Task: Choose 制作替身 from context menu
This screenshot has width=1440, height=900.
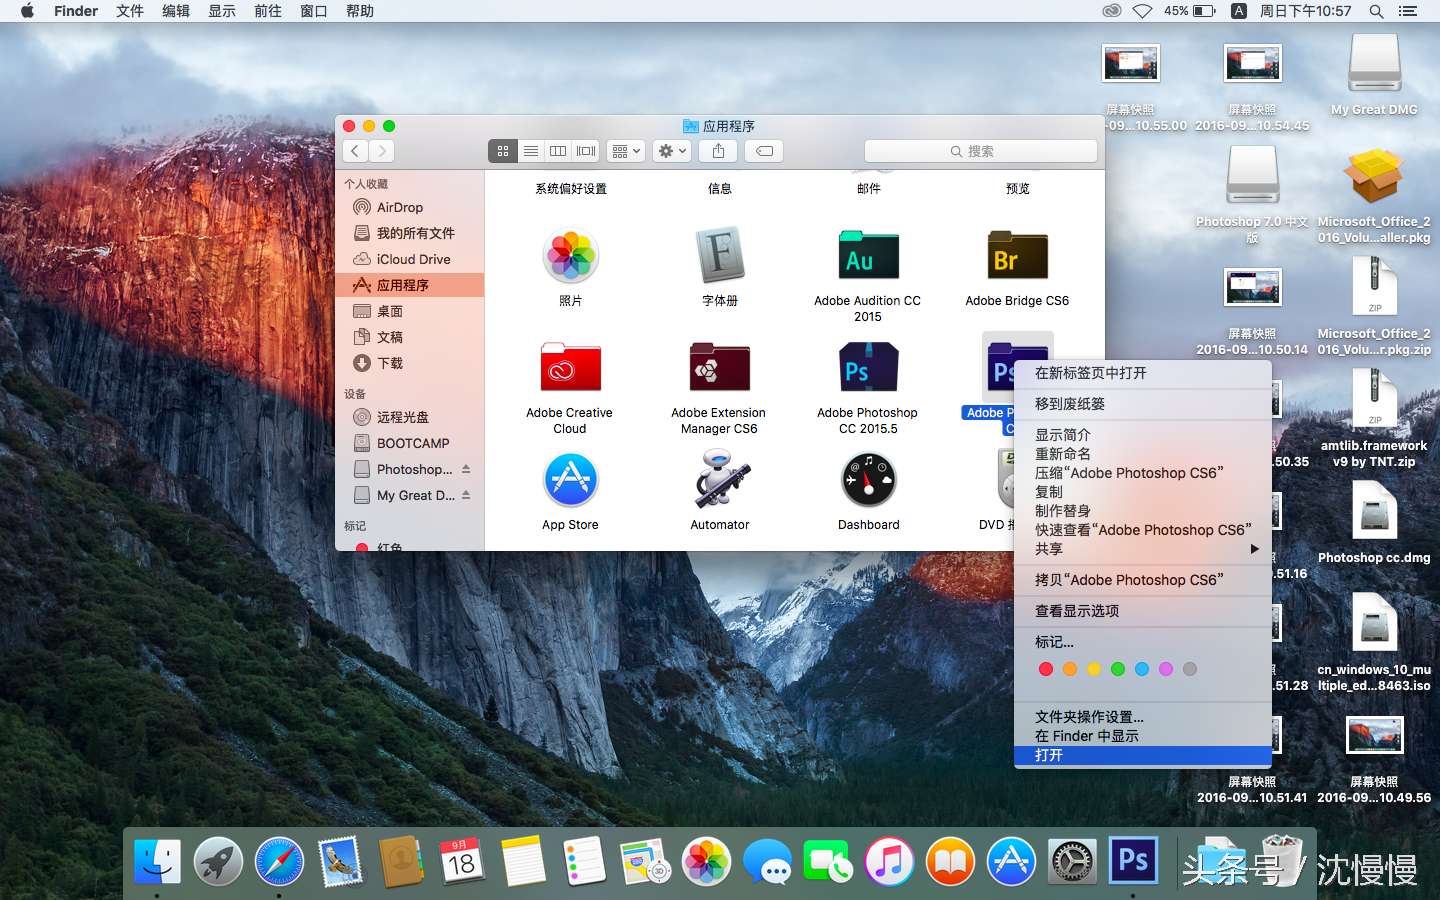Action: click(1142, 511)
